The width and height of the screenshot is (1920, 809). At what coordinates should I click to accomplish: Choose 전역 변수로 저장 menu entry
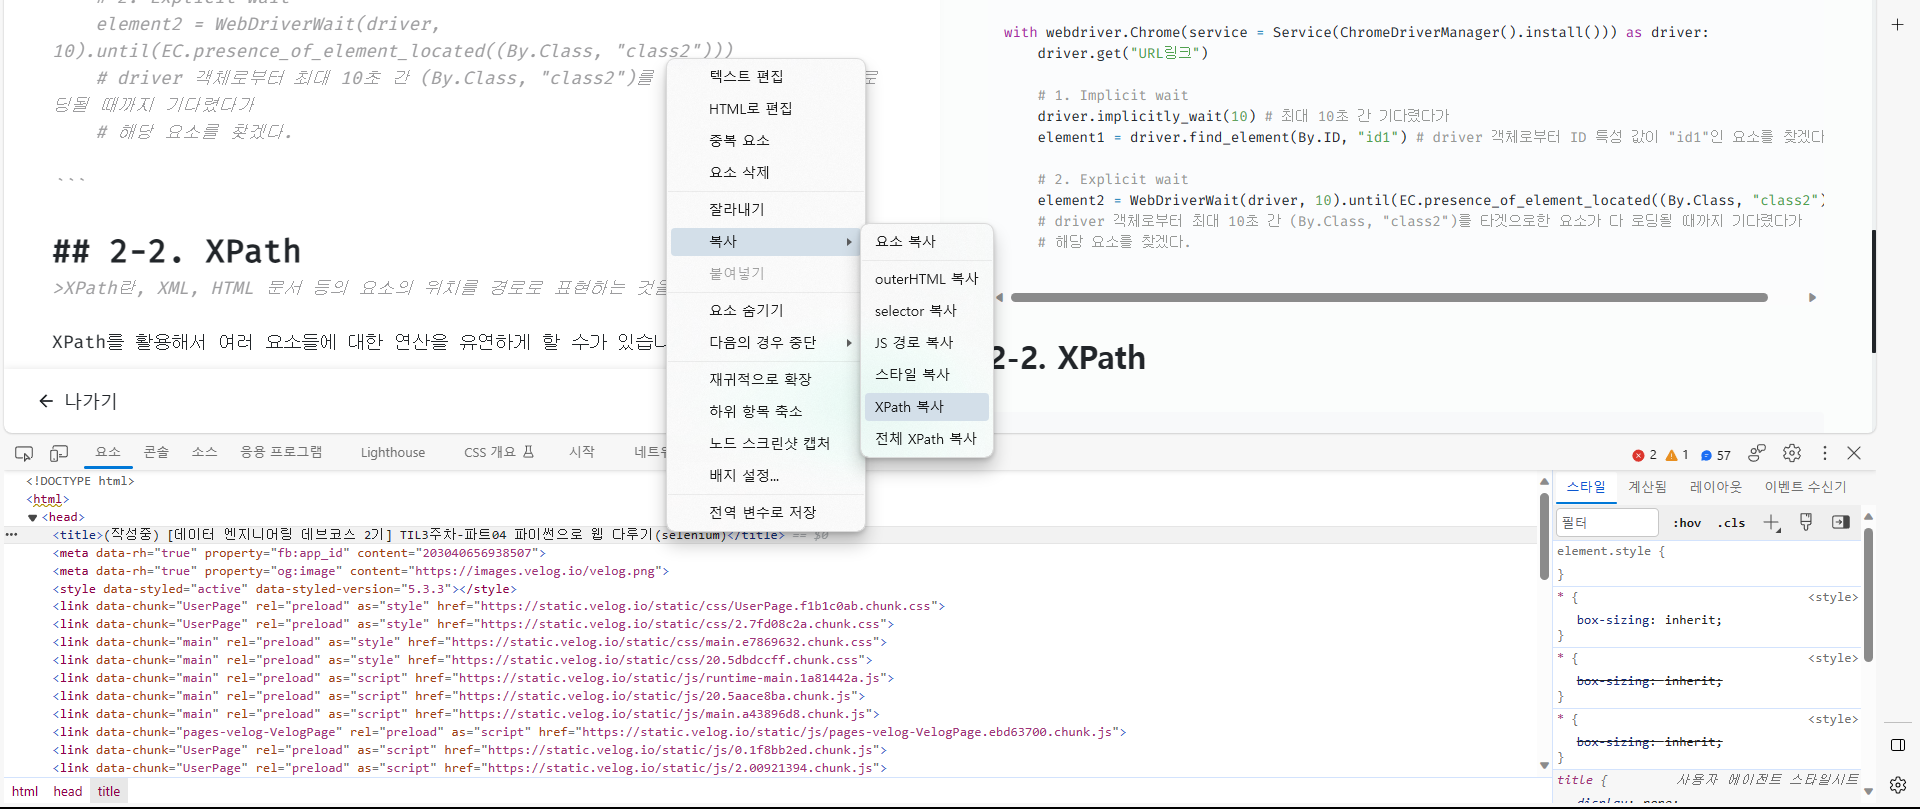tap(766, 512)
